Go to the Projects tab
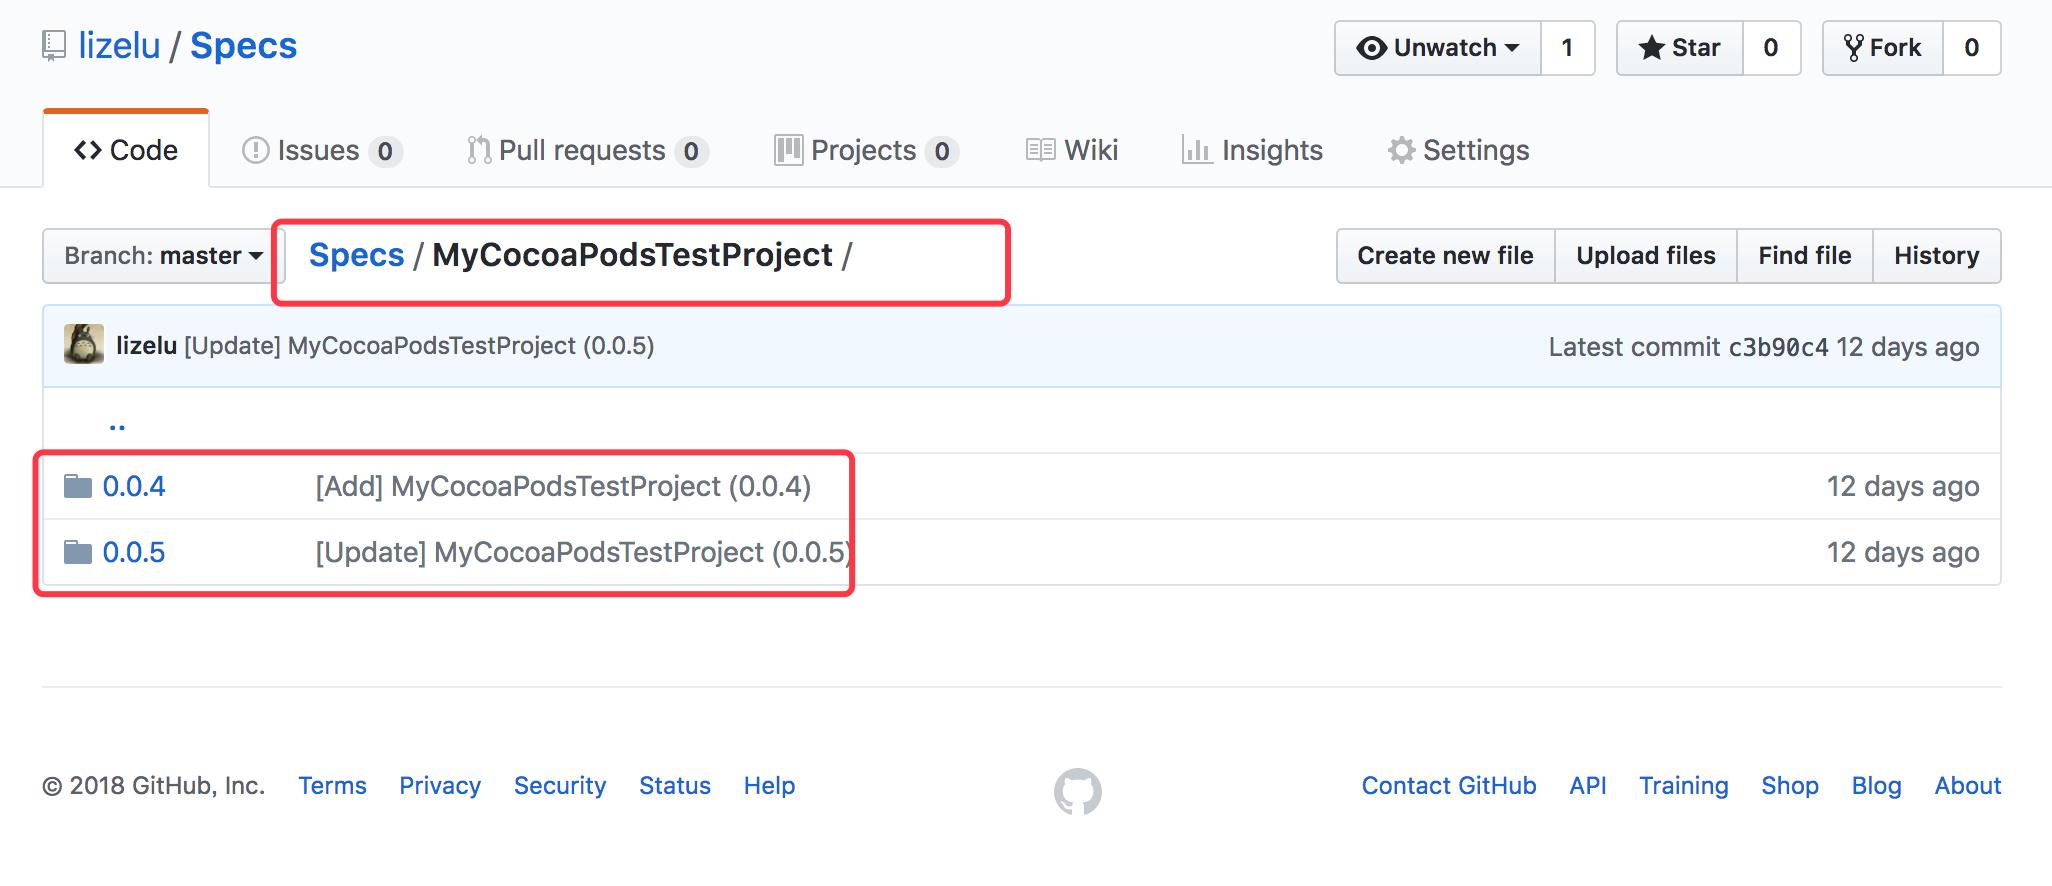The width and height of the screenshot is (2052, 886). coord(865,151)
